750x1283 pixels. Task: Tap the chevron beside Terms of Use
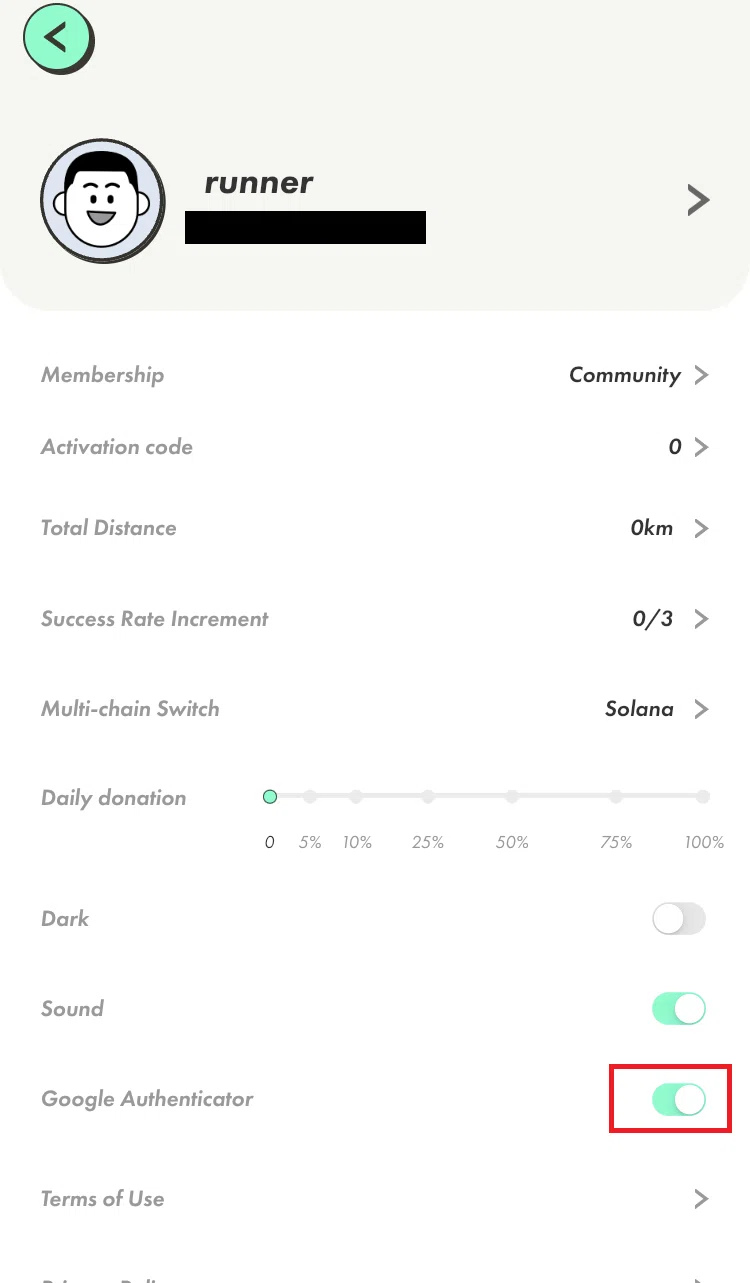pyautogui.click(x=701, y=1199)
